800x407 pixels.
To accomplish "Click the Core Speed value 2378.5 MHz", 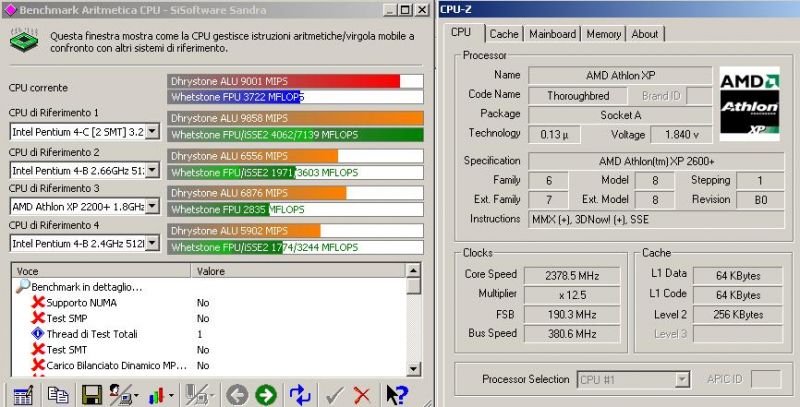I will 572,275.
